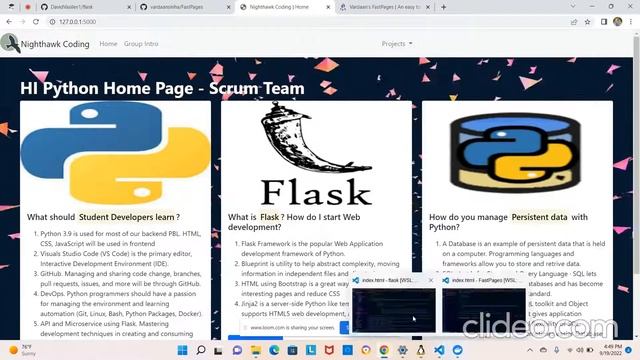This screenshot has width=640, height=360.
Task: Open Microsoft Store from the taskbar
Action: 292,350
